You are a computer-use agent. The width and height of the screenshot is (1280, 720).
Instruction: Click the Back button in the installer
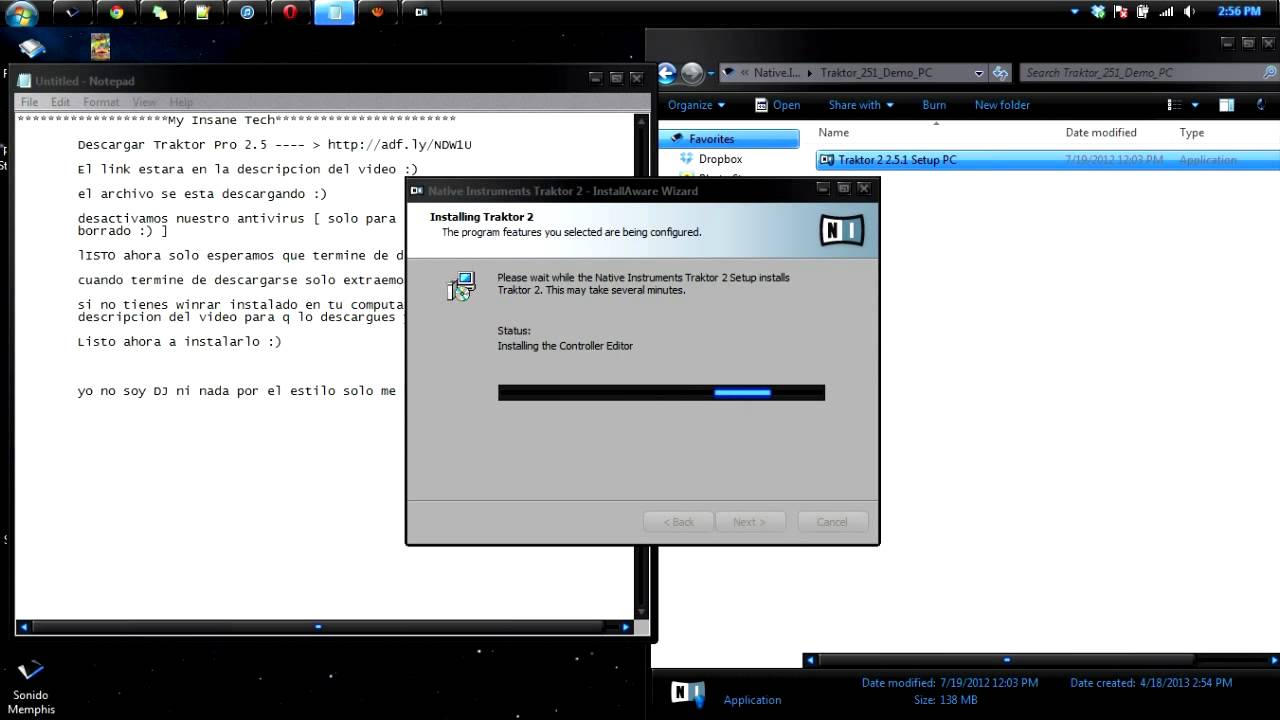pyautogui.click(x=679, y=522)
